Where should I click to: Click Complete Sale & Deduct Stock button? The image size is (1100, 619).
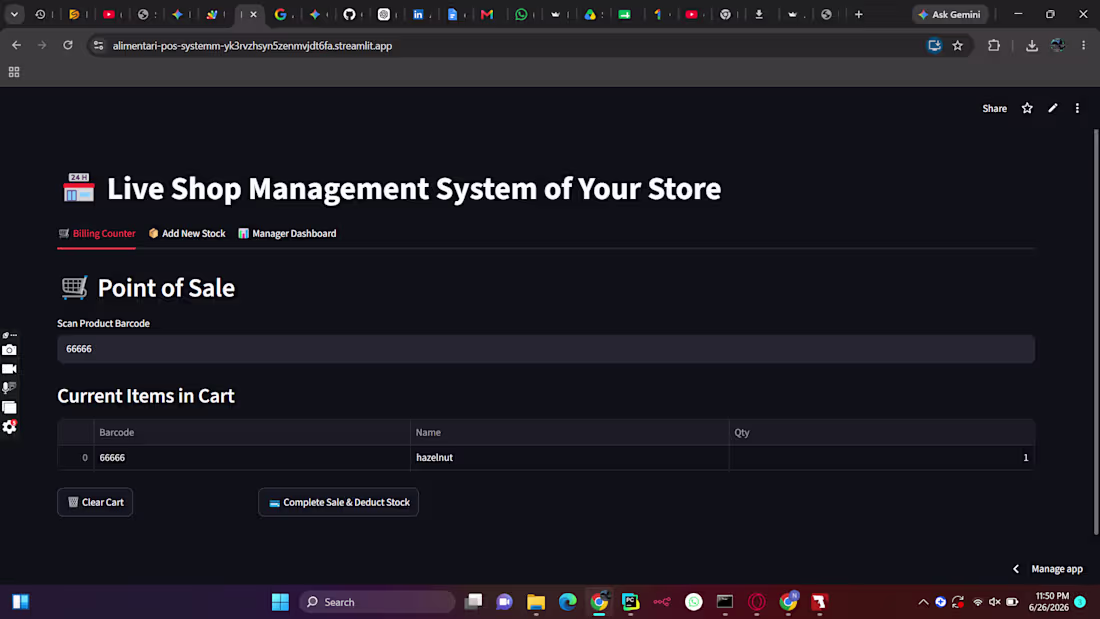[x=338, y=502]
